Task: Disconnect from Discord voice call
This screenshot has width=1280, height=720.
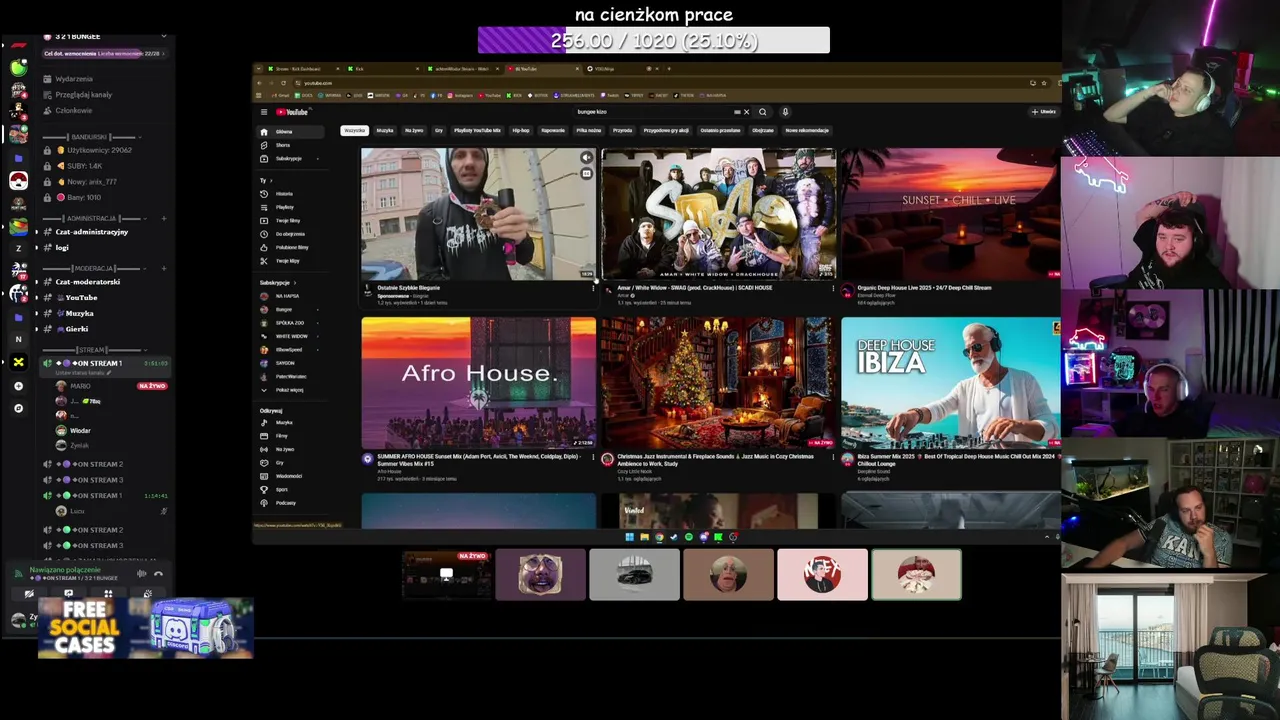Action: (158, 573)
